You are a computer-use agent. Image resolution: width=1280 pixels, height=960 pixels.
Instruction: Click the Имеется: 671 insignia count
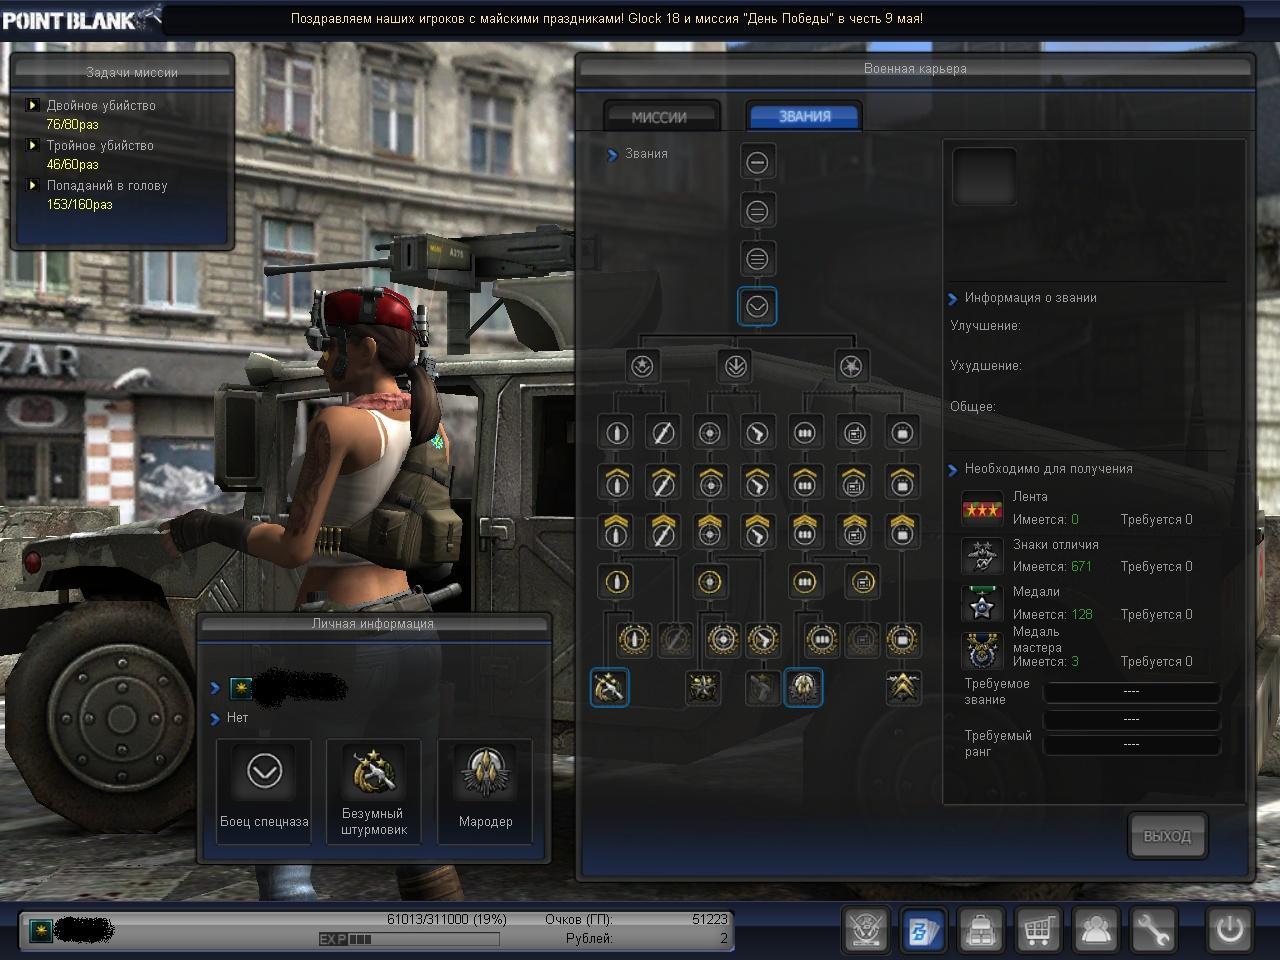pos(1052,567)
